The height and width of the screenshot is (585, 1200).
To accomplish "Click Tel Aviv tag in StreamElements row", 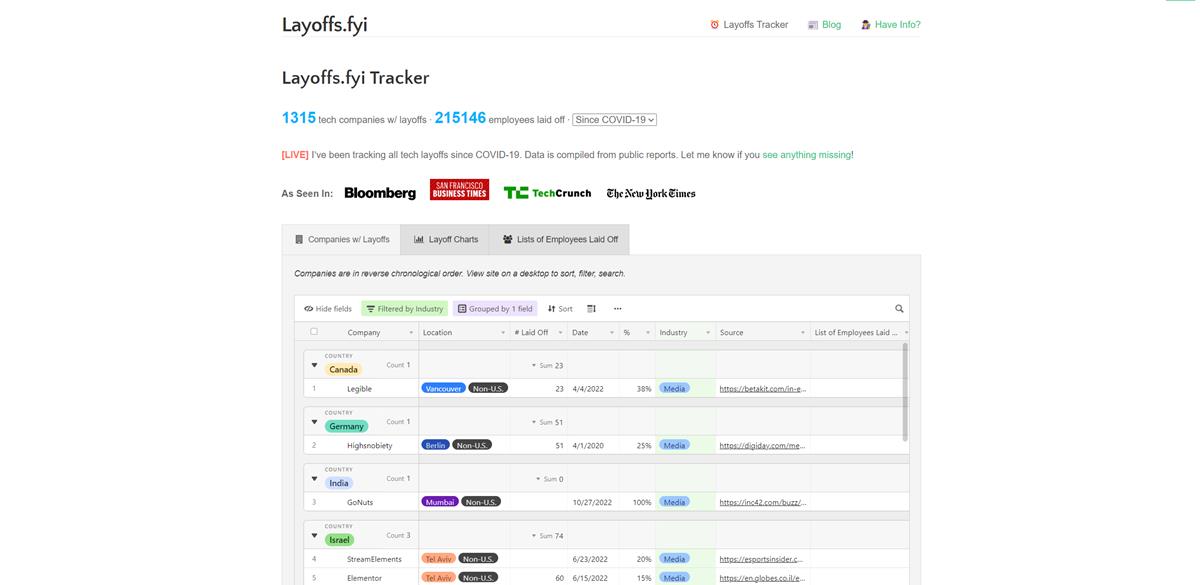I will pos(438,559).
